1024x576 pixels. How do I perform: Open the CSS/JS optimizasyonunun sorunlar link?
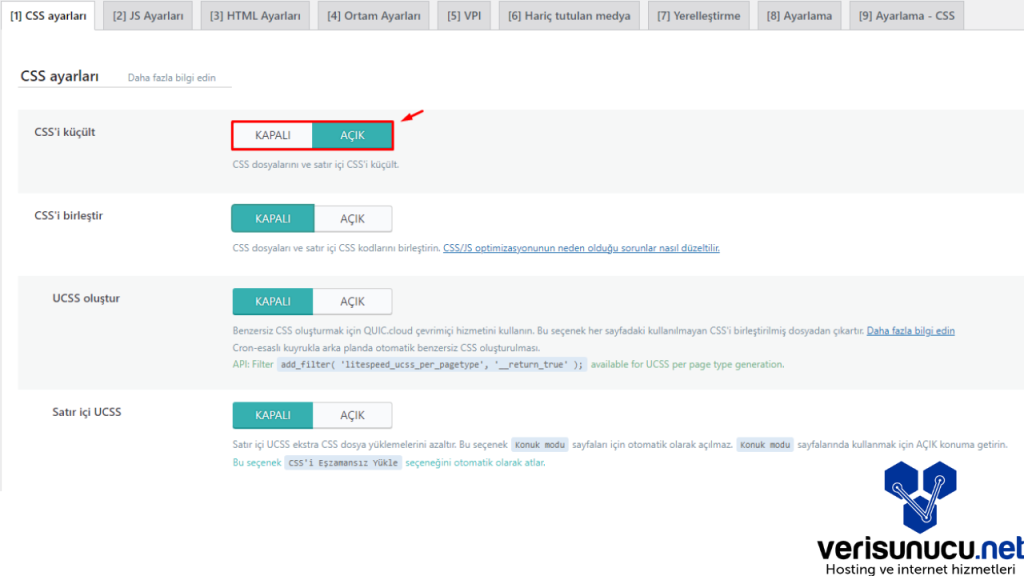click(x=581, y=248)
